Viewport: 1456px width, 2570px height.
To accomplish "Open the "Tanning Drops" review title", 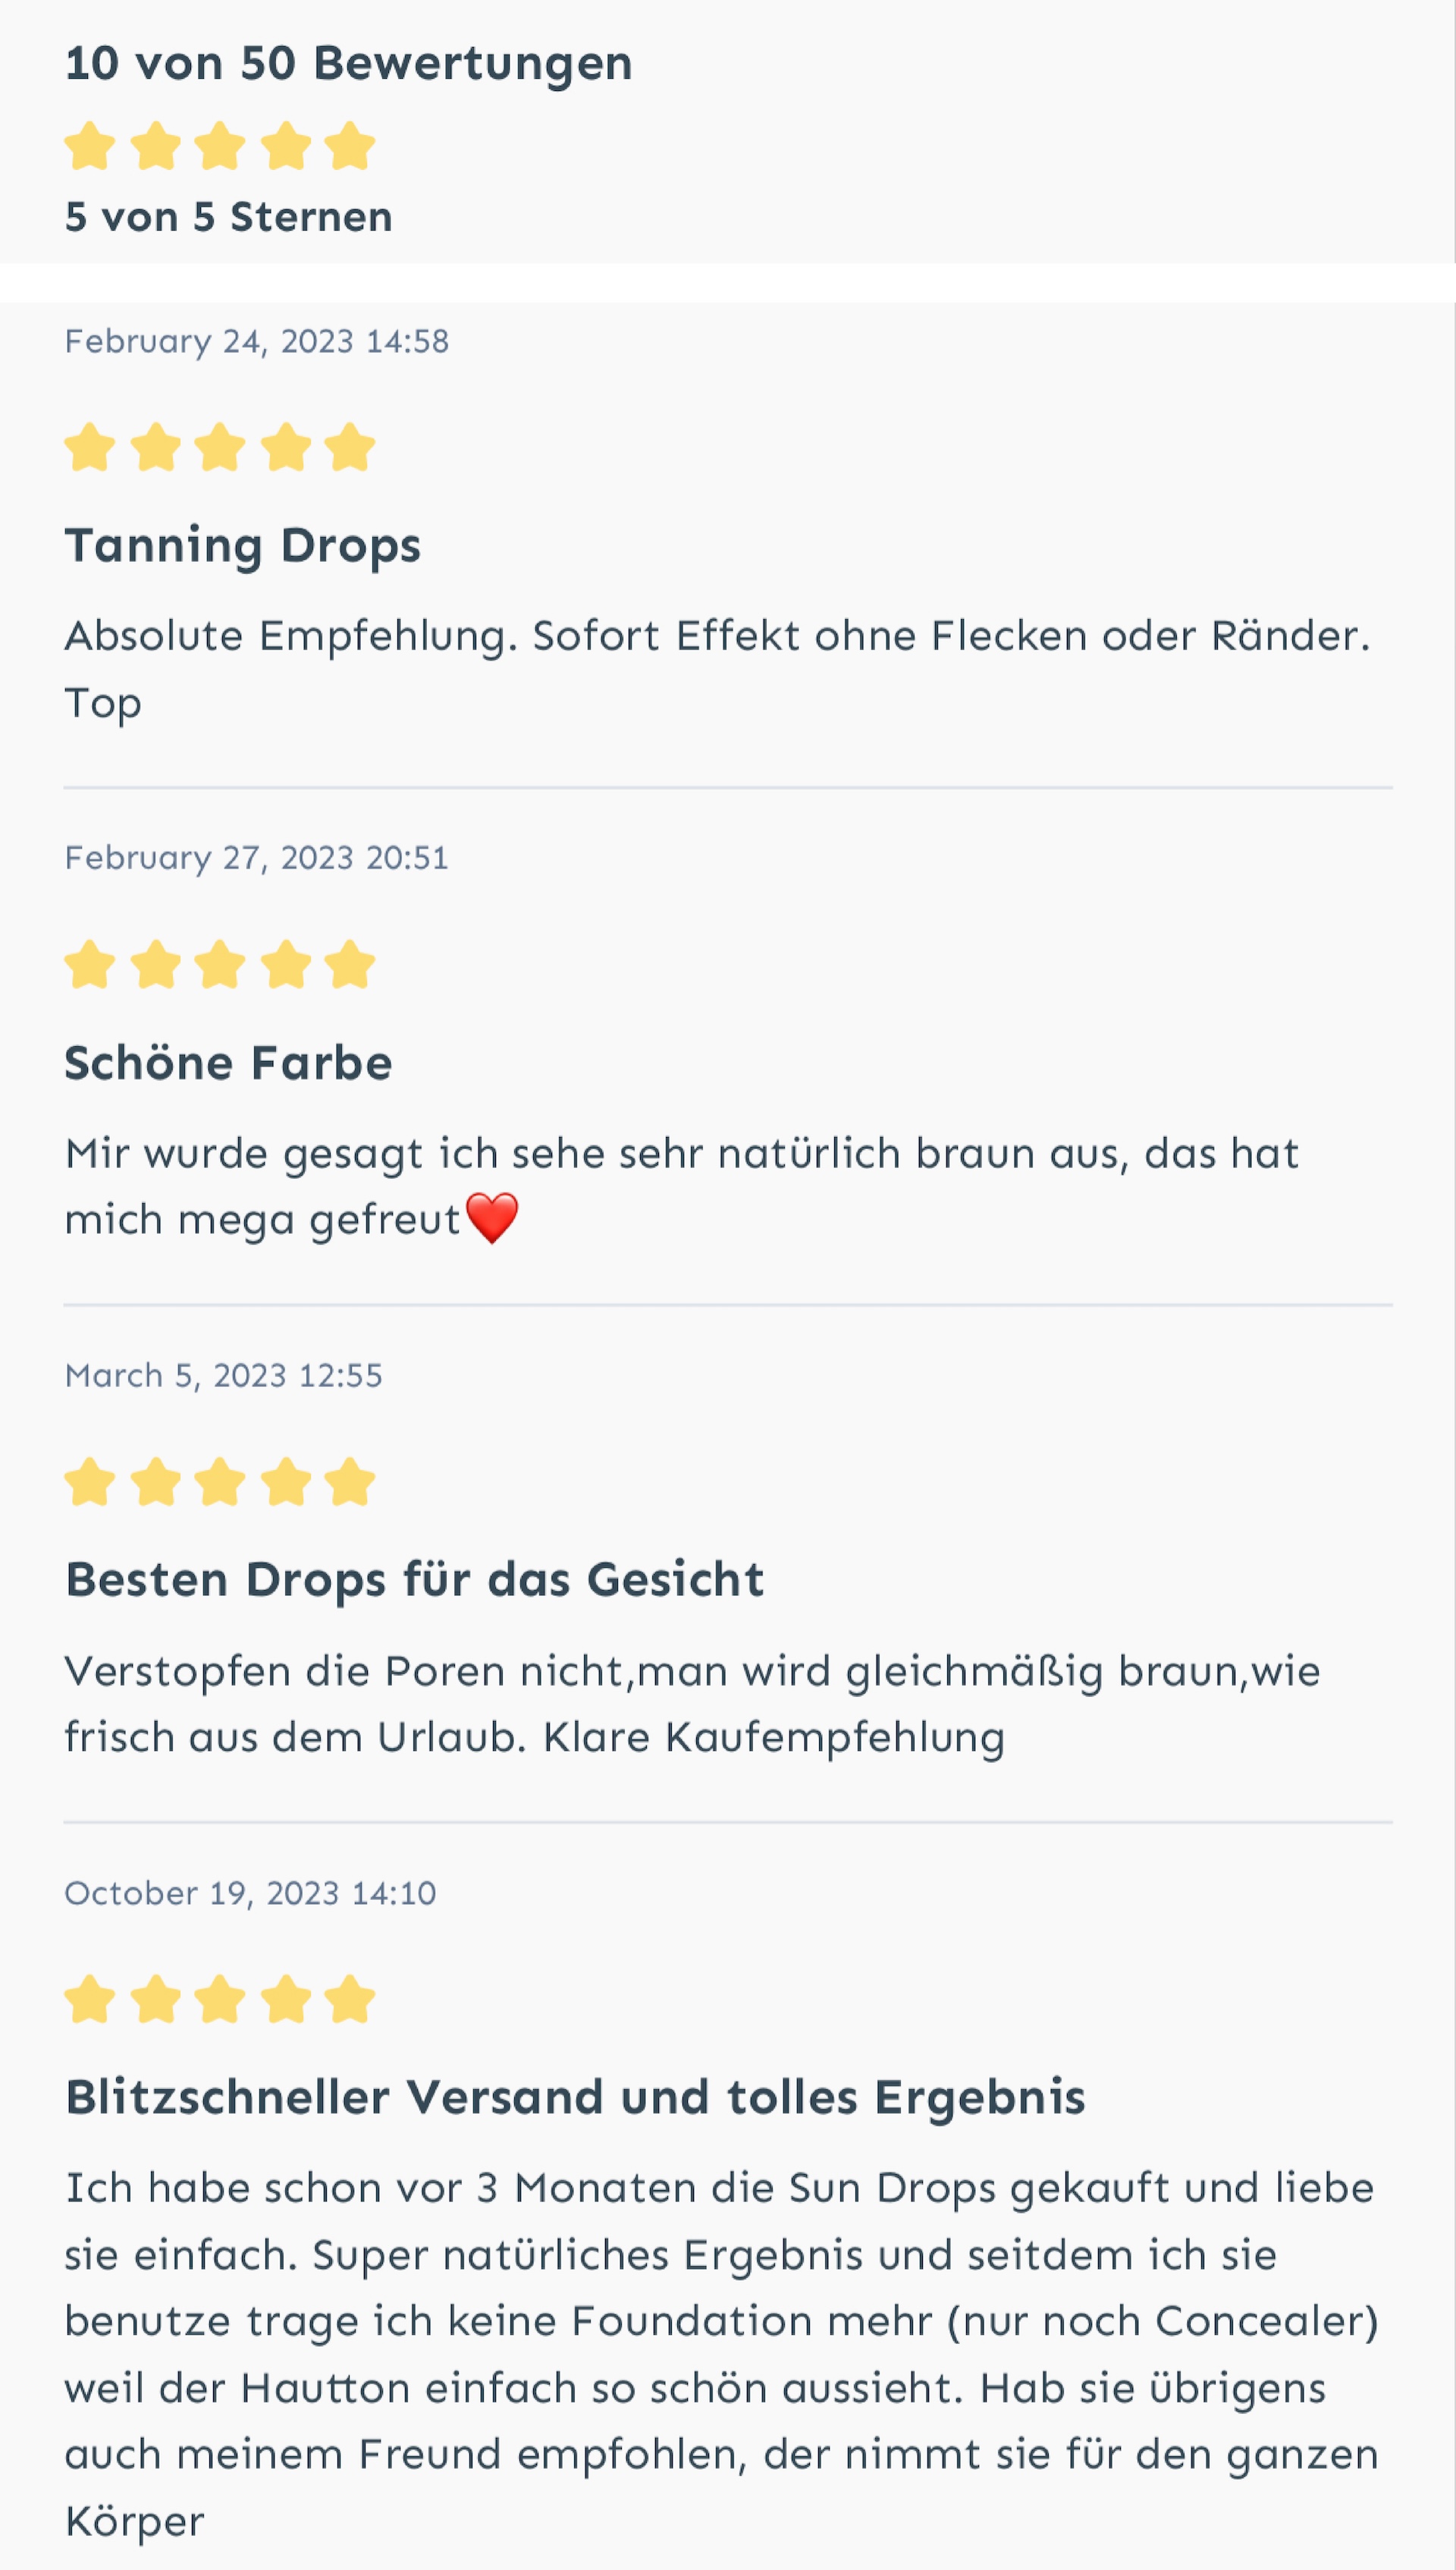I will pos(242,546).
